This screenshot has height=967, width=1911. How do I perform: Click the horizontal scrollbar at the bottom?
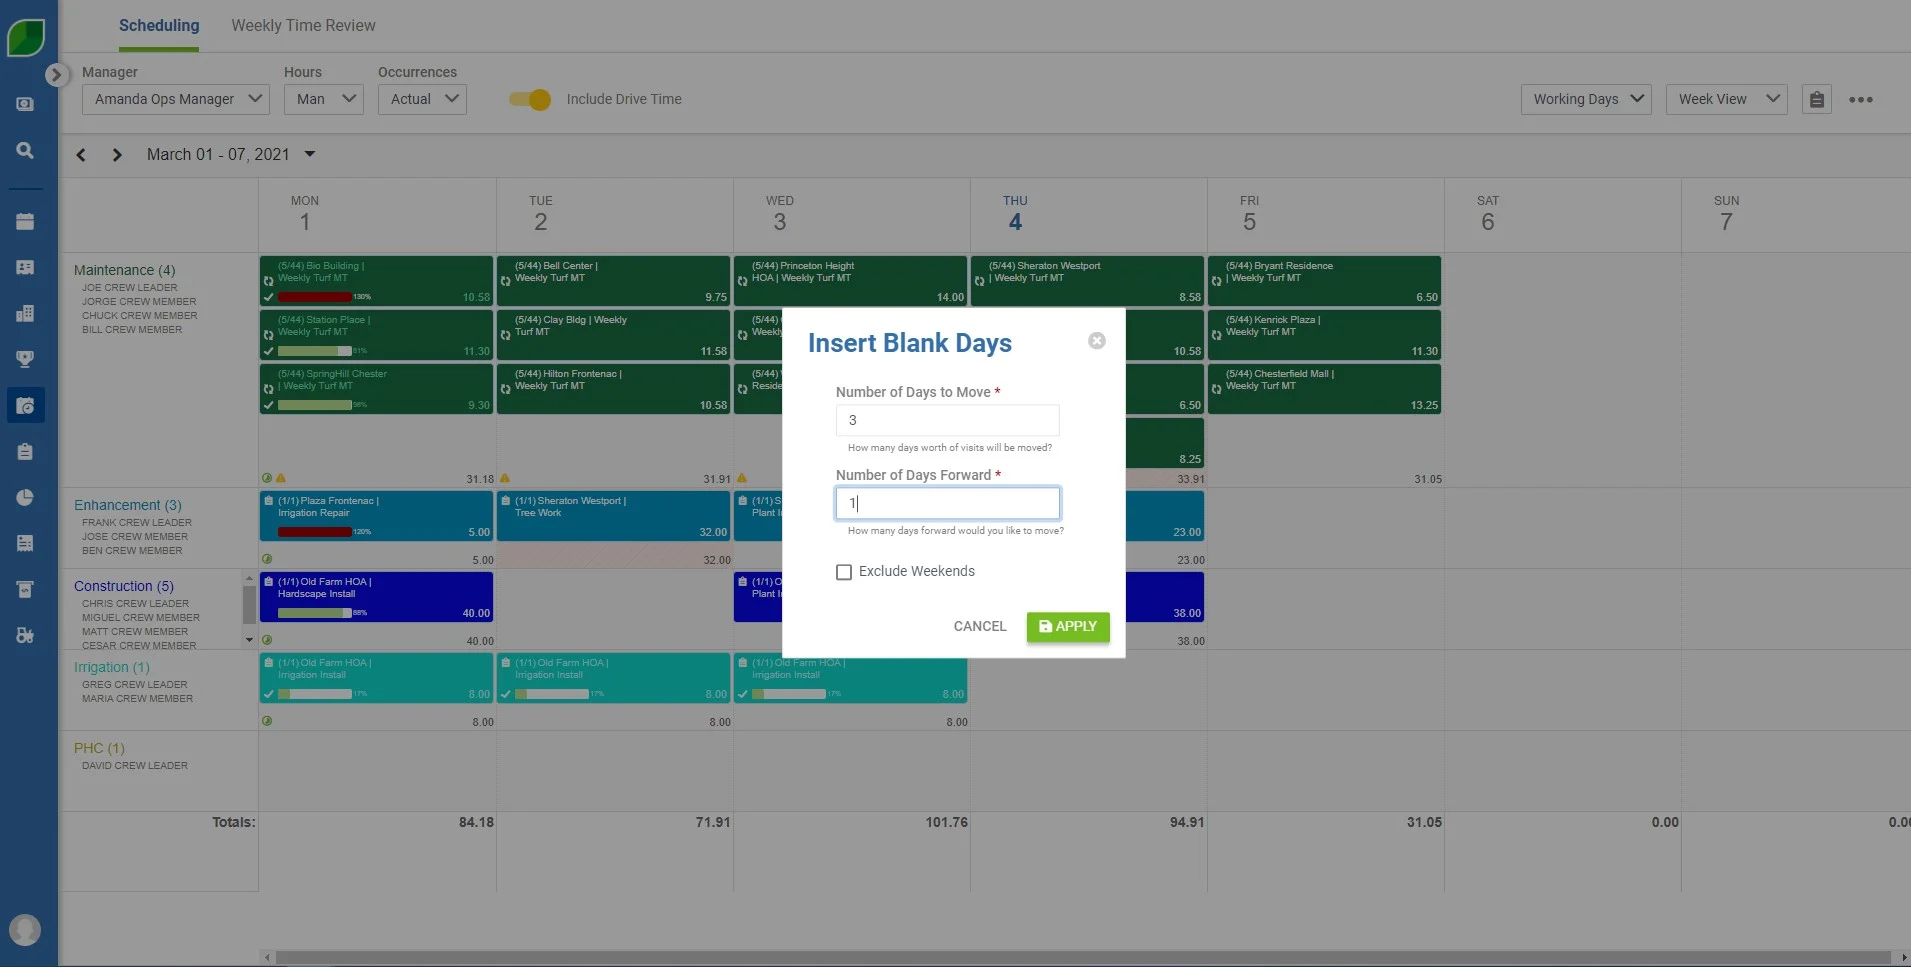pos(1083,957)
